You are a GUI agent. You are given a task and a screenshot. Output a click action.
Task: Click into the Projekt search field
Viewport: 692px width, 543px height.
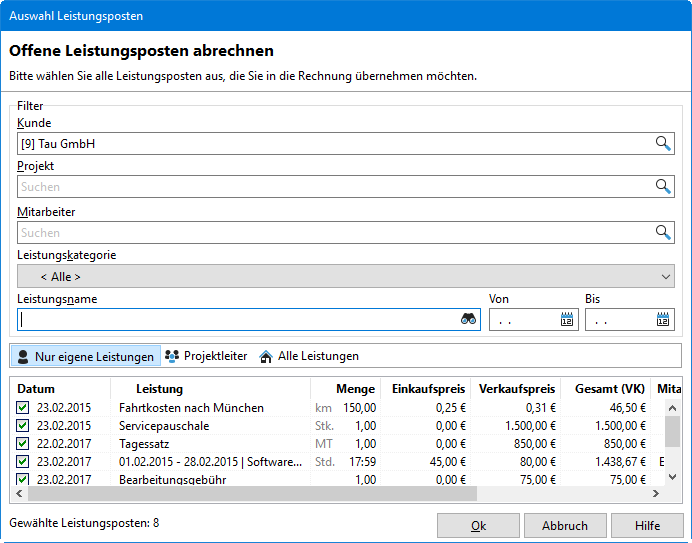(330, 187)
